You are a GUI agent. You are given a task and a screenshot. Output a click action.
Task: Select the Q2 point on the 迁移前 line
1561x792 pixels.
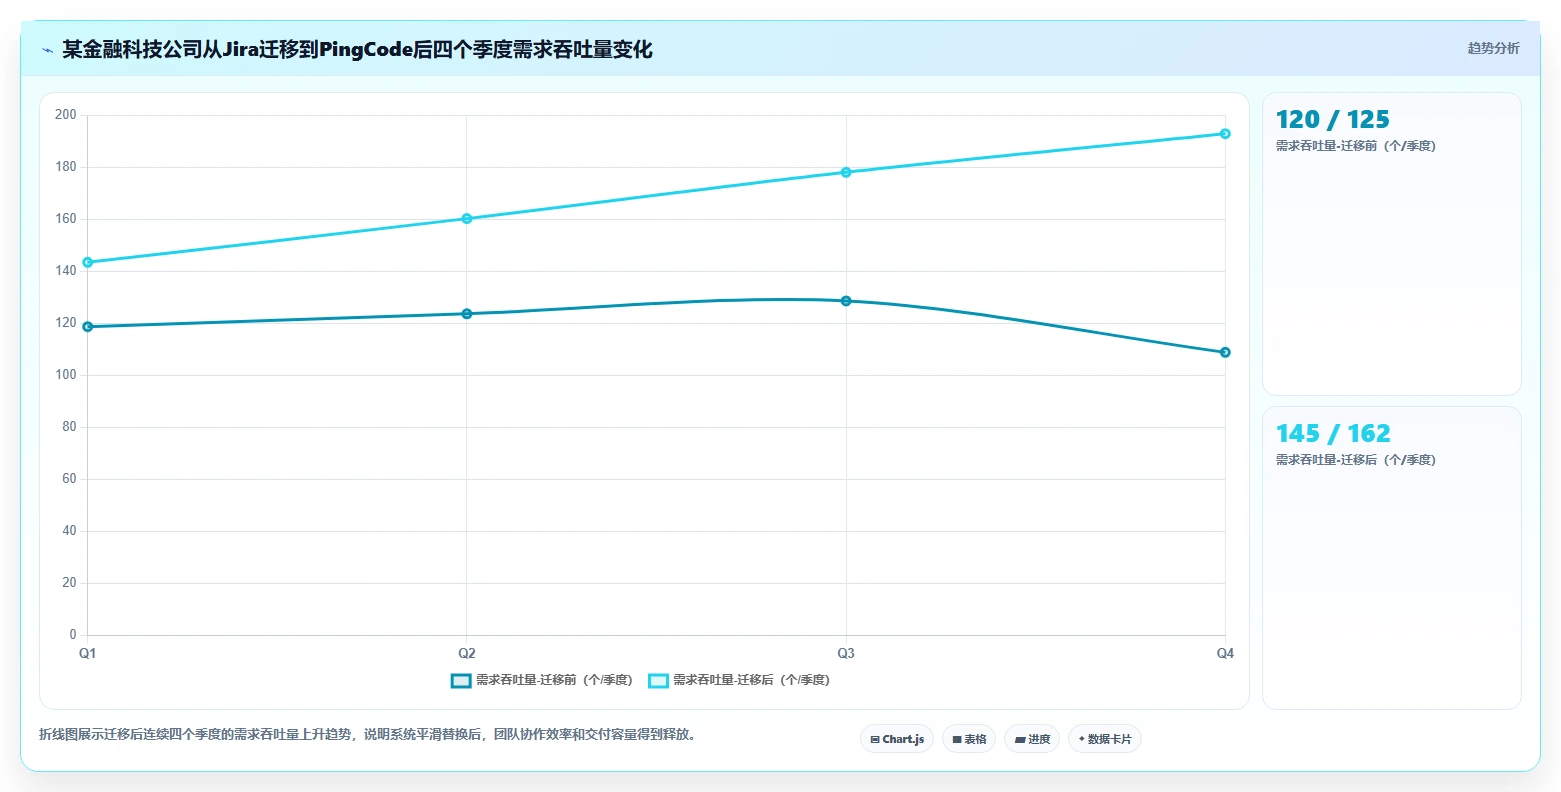click(x=467, y=313)
